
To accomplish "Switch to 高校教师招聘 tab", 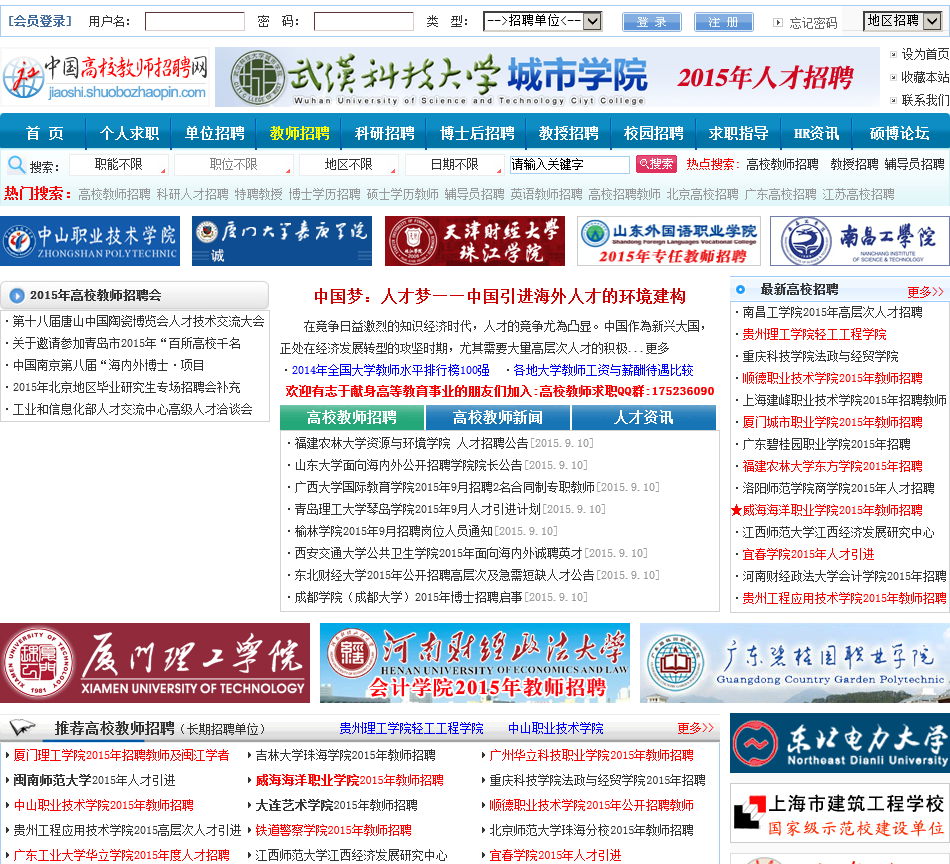I will 351,417.
